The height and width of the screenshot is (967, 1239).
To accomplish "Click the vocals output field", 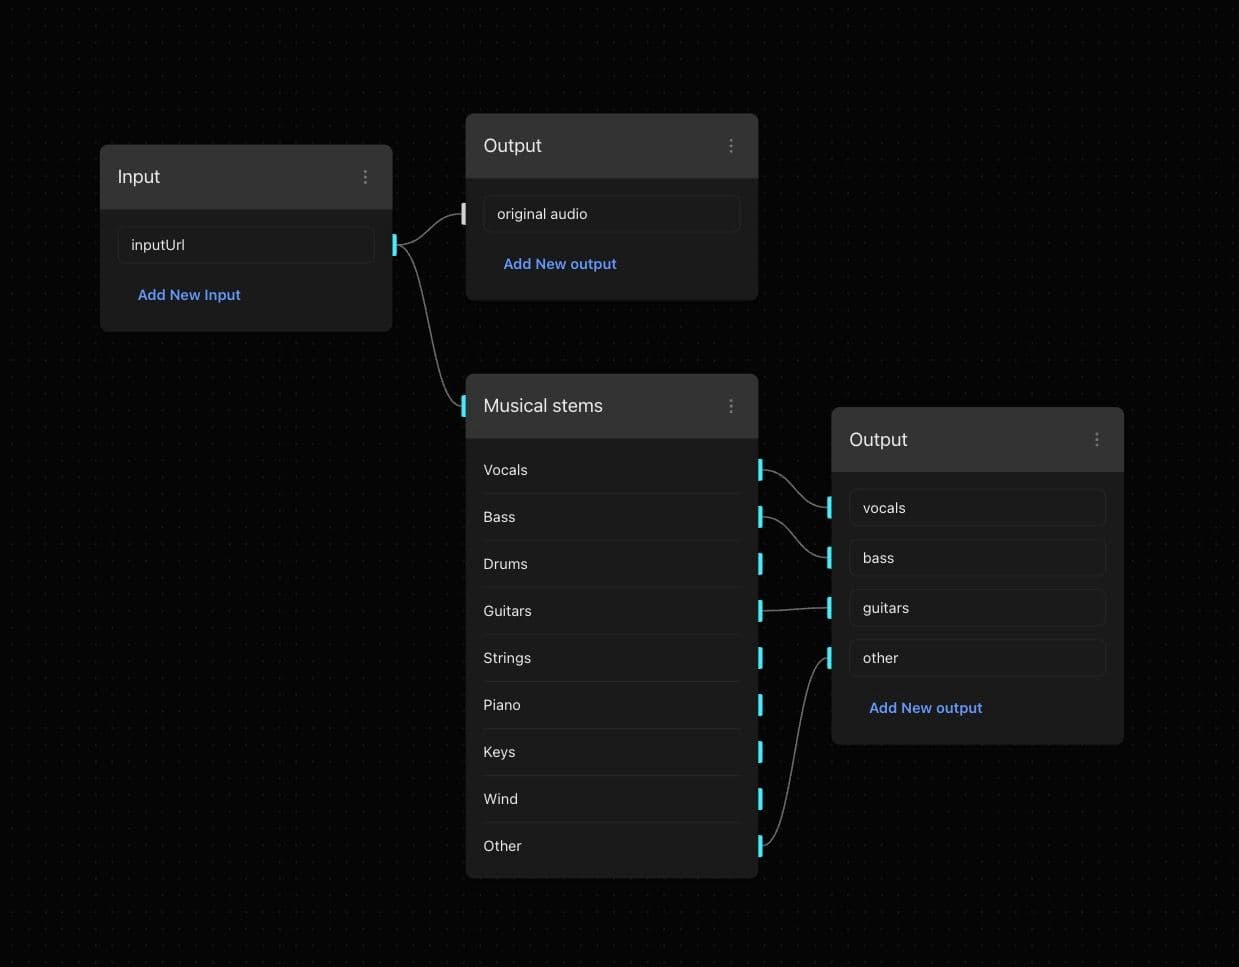I will pyautogui.click(x=976, y=508).
